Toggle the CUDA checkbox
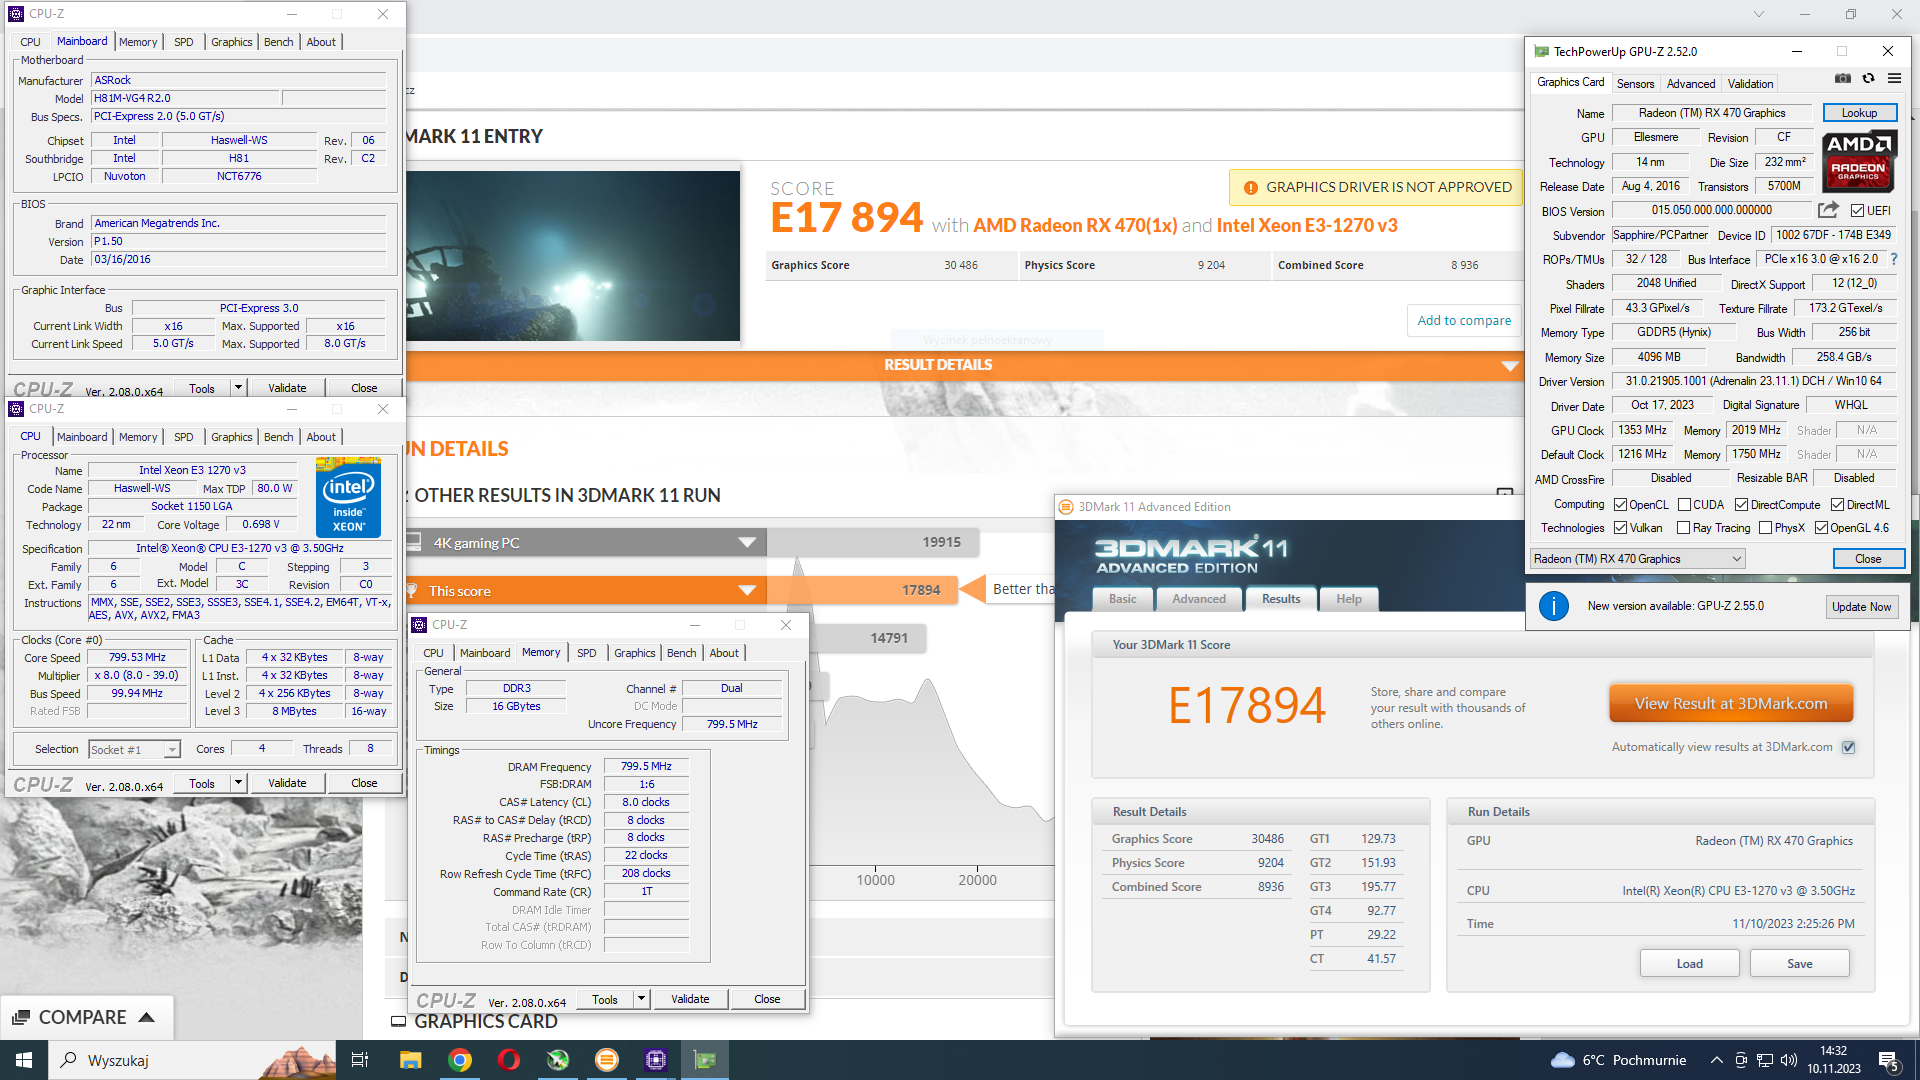 click(x=1684, y=505)
